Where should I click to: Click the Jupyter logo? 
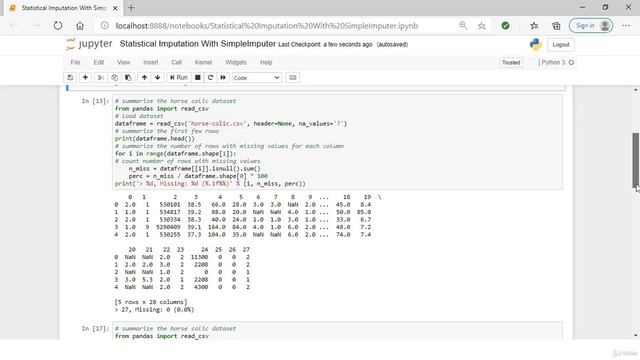(89, 44)
